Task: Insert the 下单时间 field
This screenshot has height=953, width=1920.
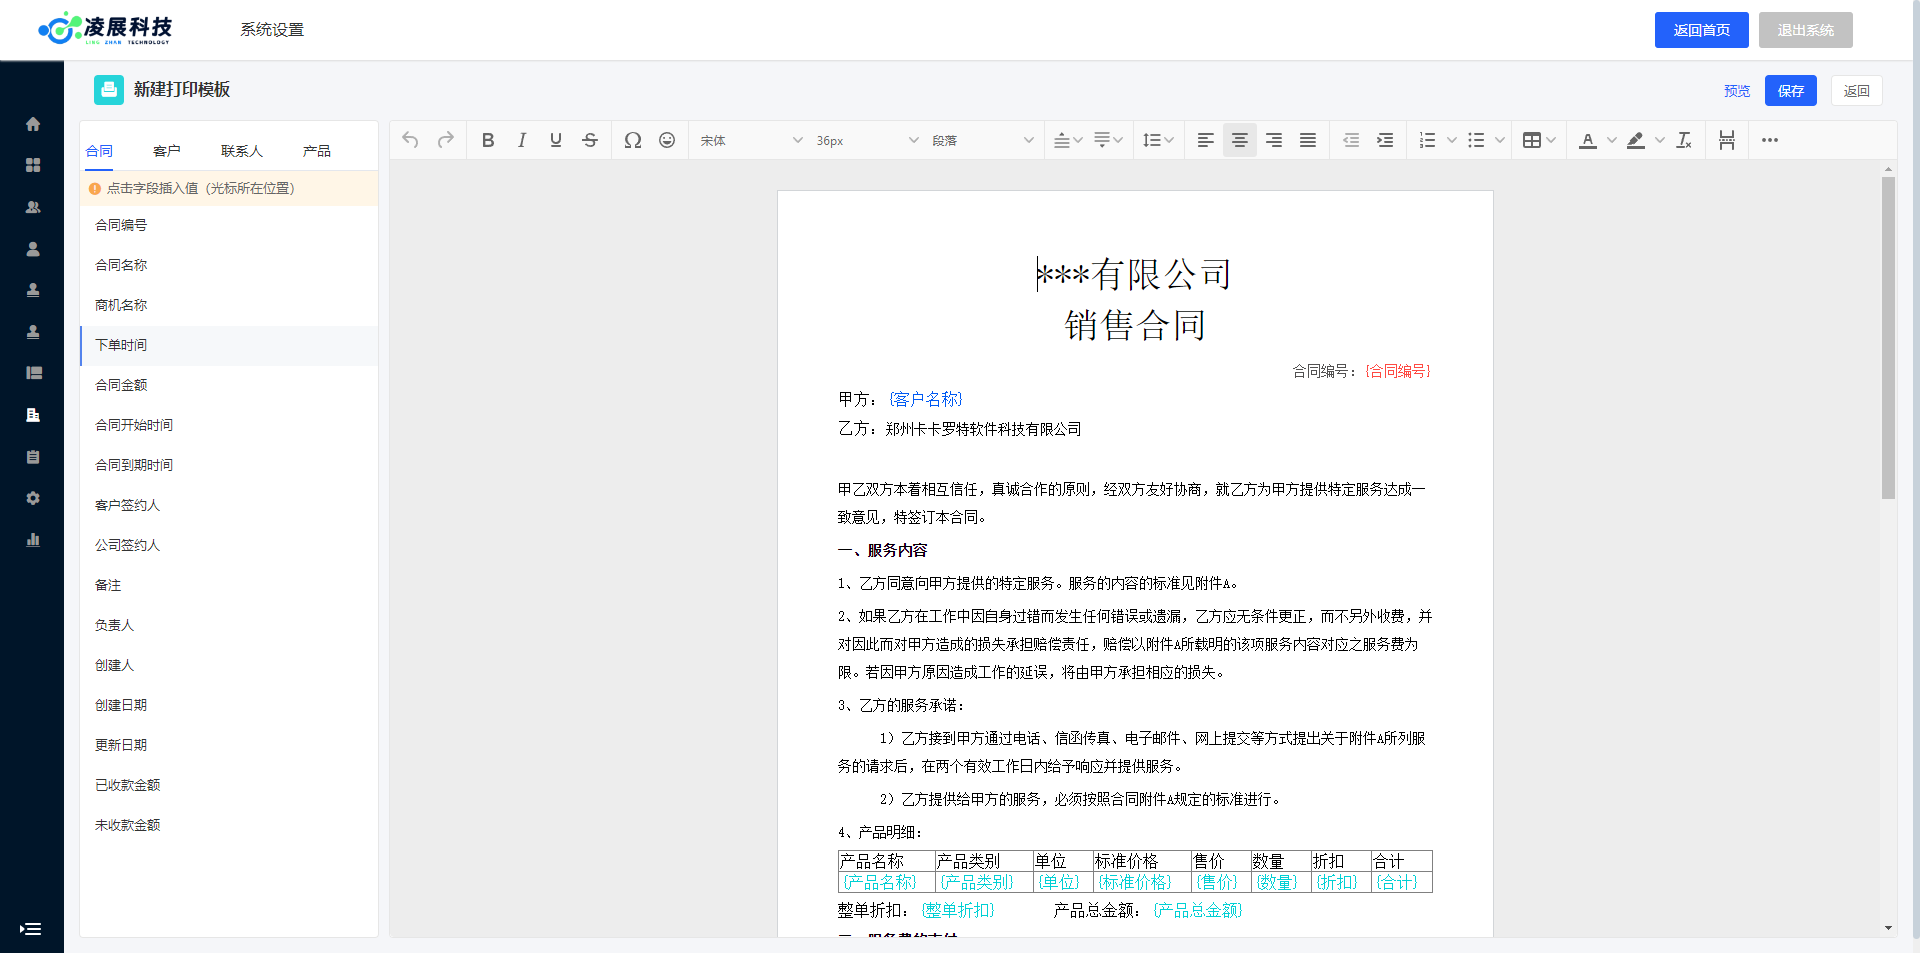Action: pyautogui.click(x=229, y=345)
